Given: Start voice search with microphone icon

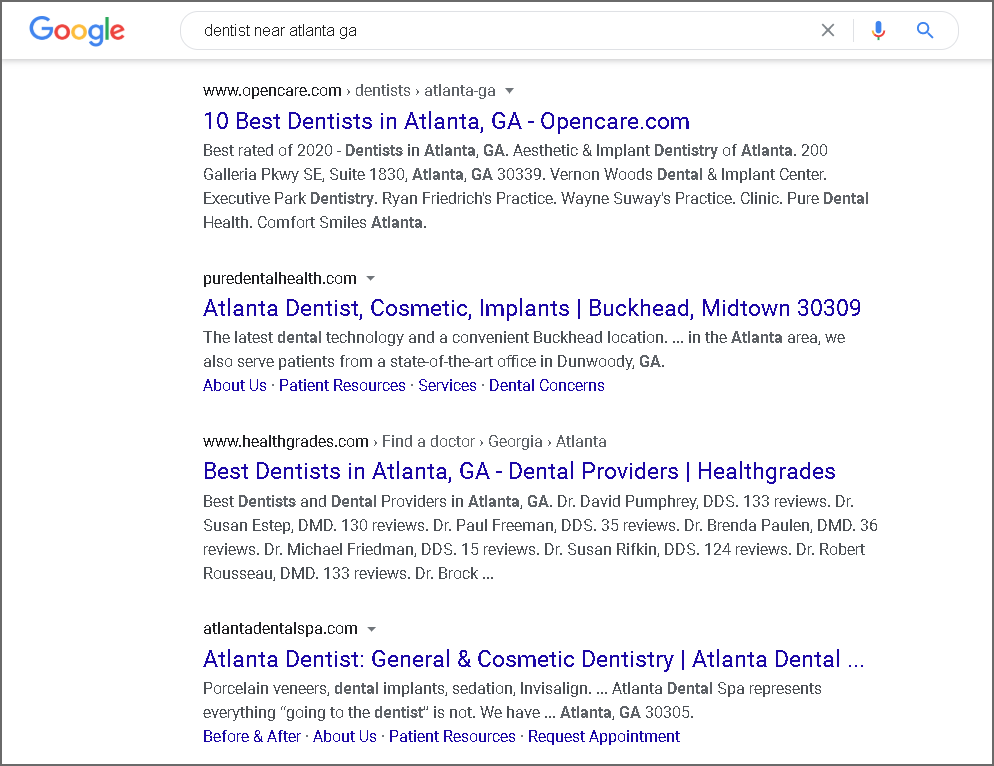Looking at the screenshot, I should pos(878,31).
